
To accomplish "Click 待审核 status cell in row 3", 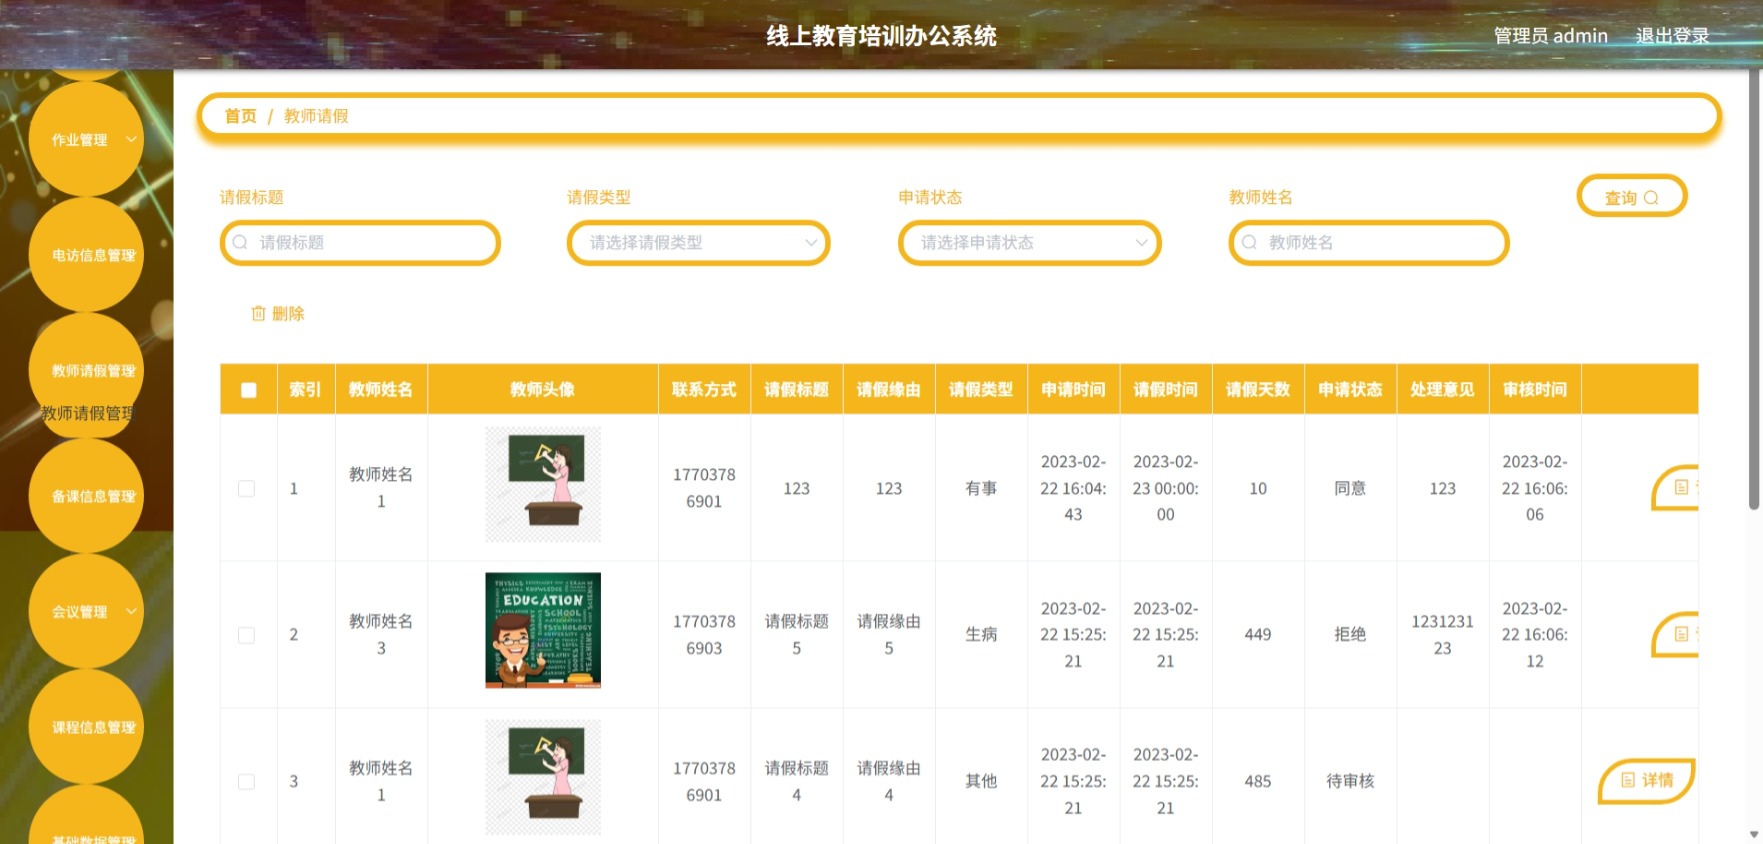I will pos(1350,781).
